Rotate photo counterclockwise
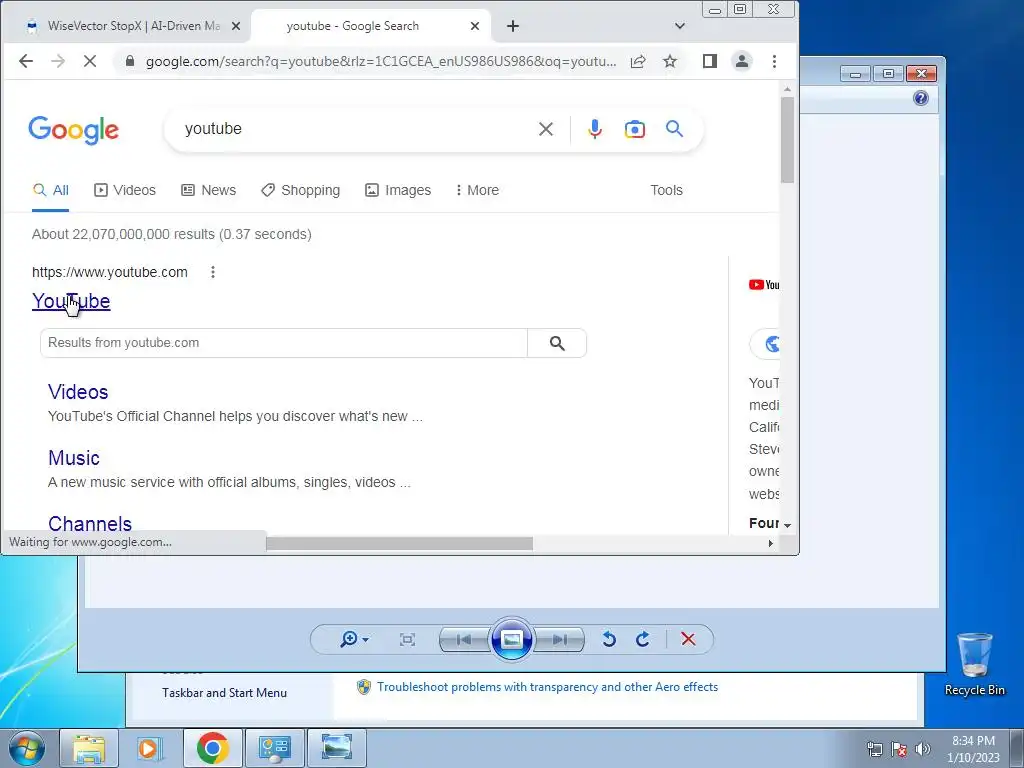1024x768 pixels. [x=609, y=639]
